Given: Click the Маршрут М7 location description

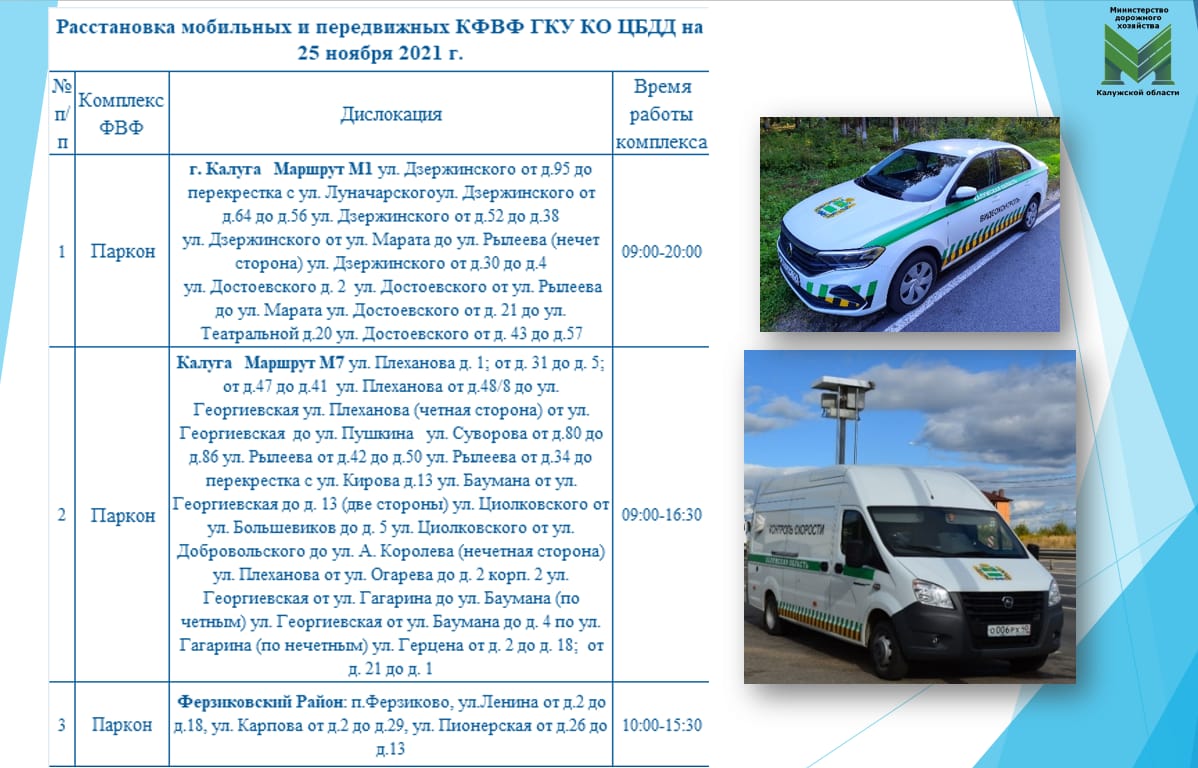Looking at the screenshot, I should tap(391, 515).
